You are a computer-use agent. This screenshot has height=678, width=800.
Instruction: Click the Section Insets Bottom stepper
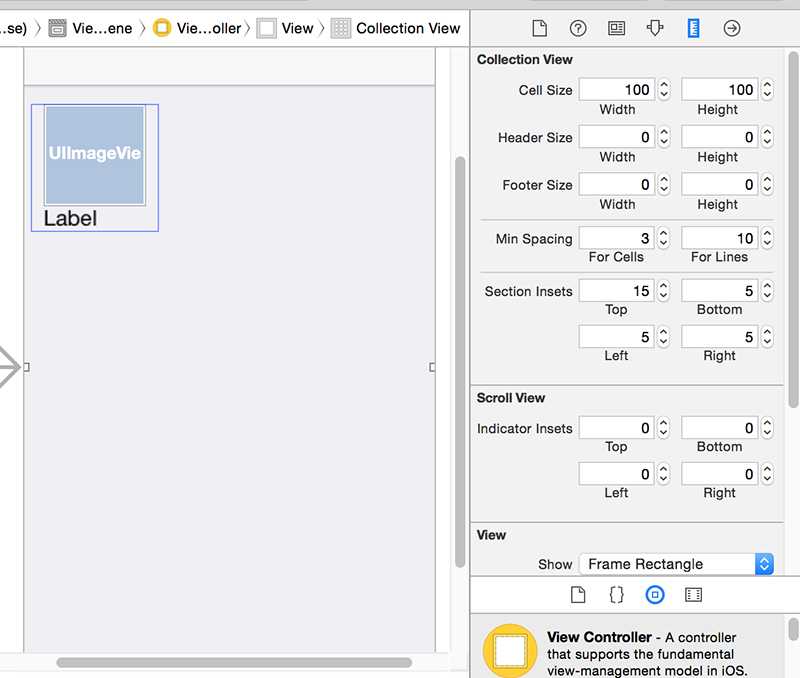pyautogui.click(x=767, y=291)
